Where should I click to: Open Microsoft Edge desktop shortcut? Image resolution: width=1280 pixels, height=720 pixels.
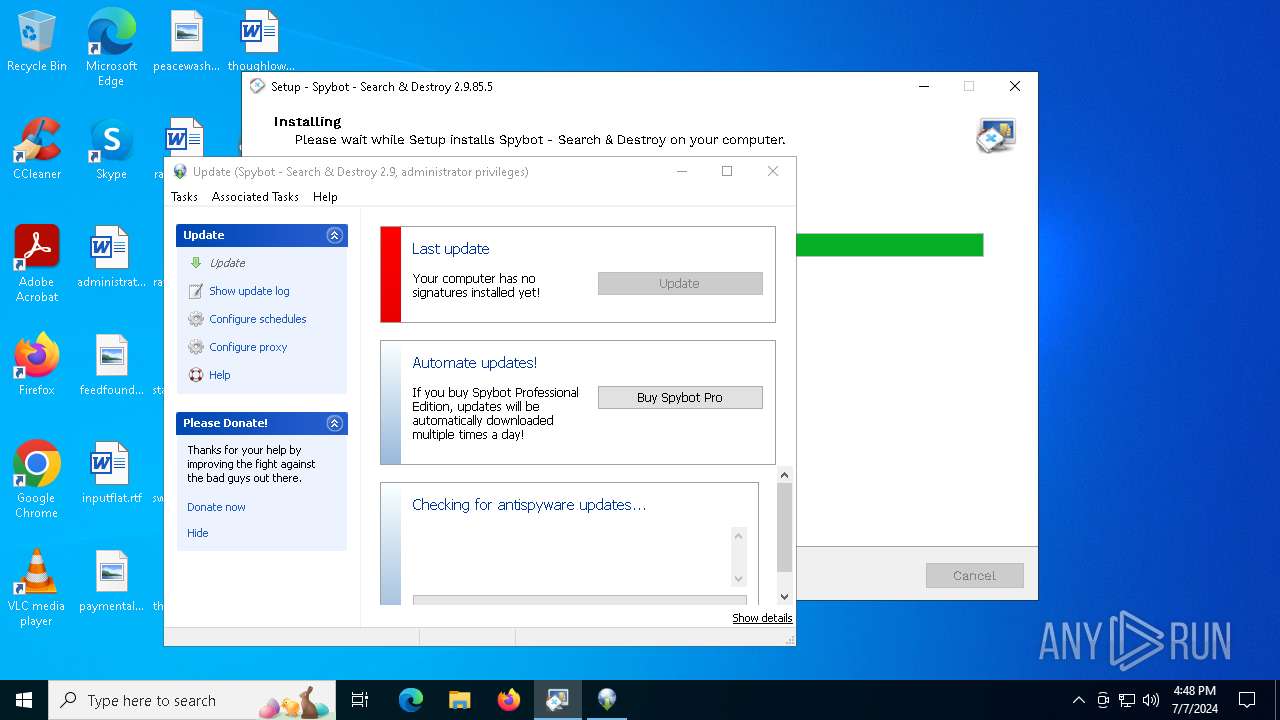point(111,47)
